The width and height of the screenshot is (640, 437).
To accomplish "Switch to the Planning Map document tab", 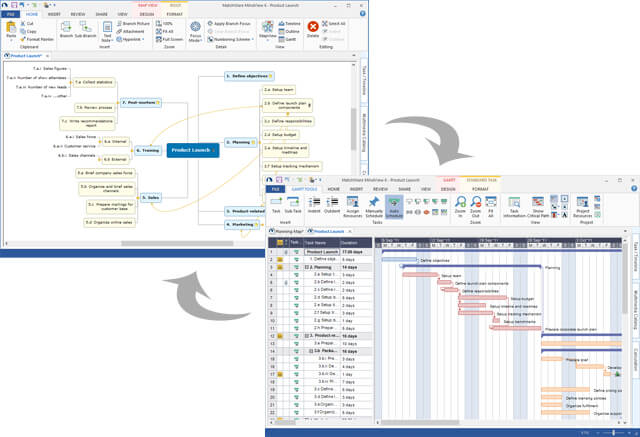I will tap(287, 231).
